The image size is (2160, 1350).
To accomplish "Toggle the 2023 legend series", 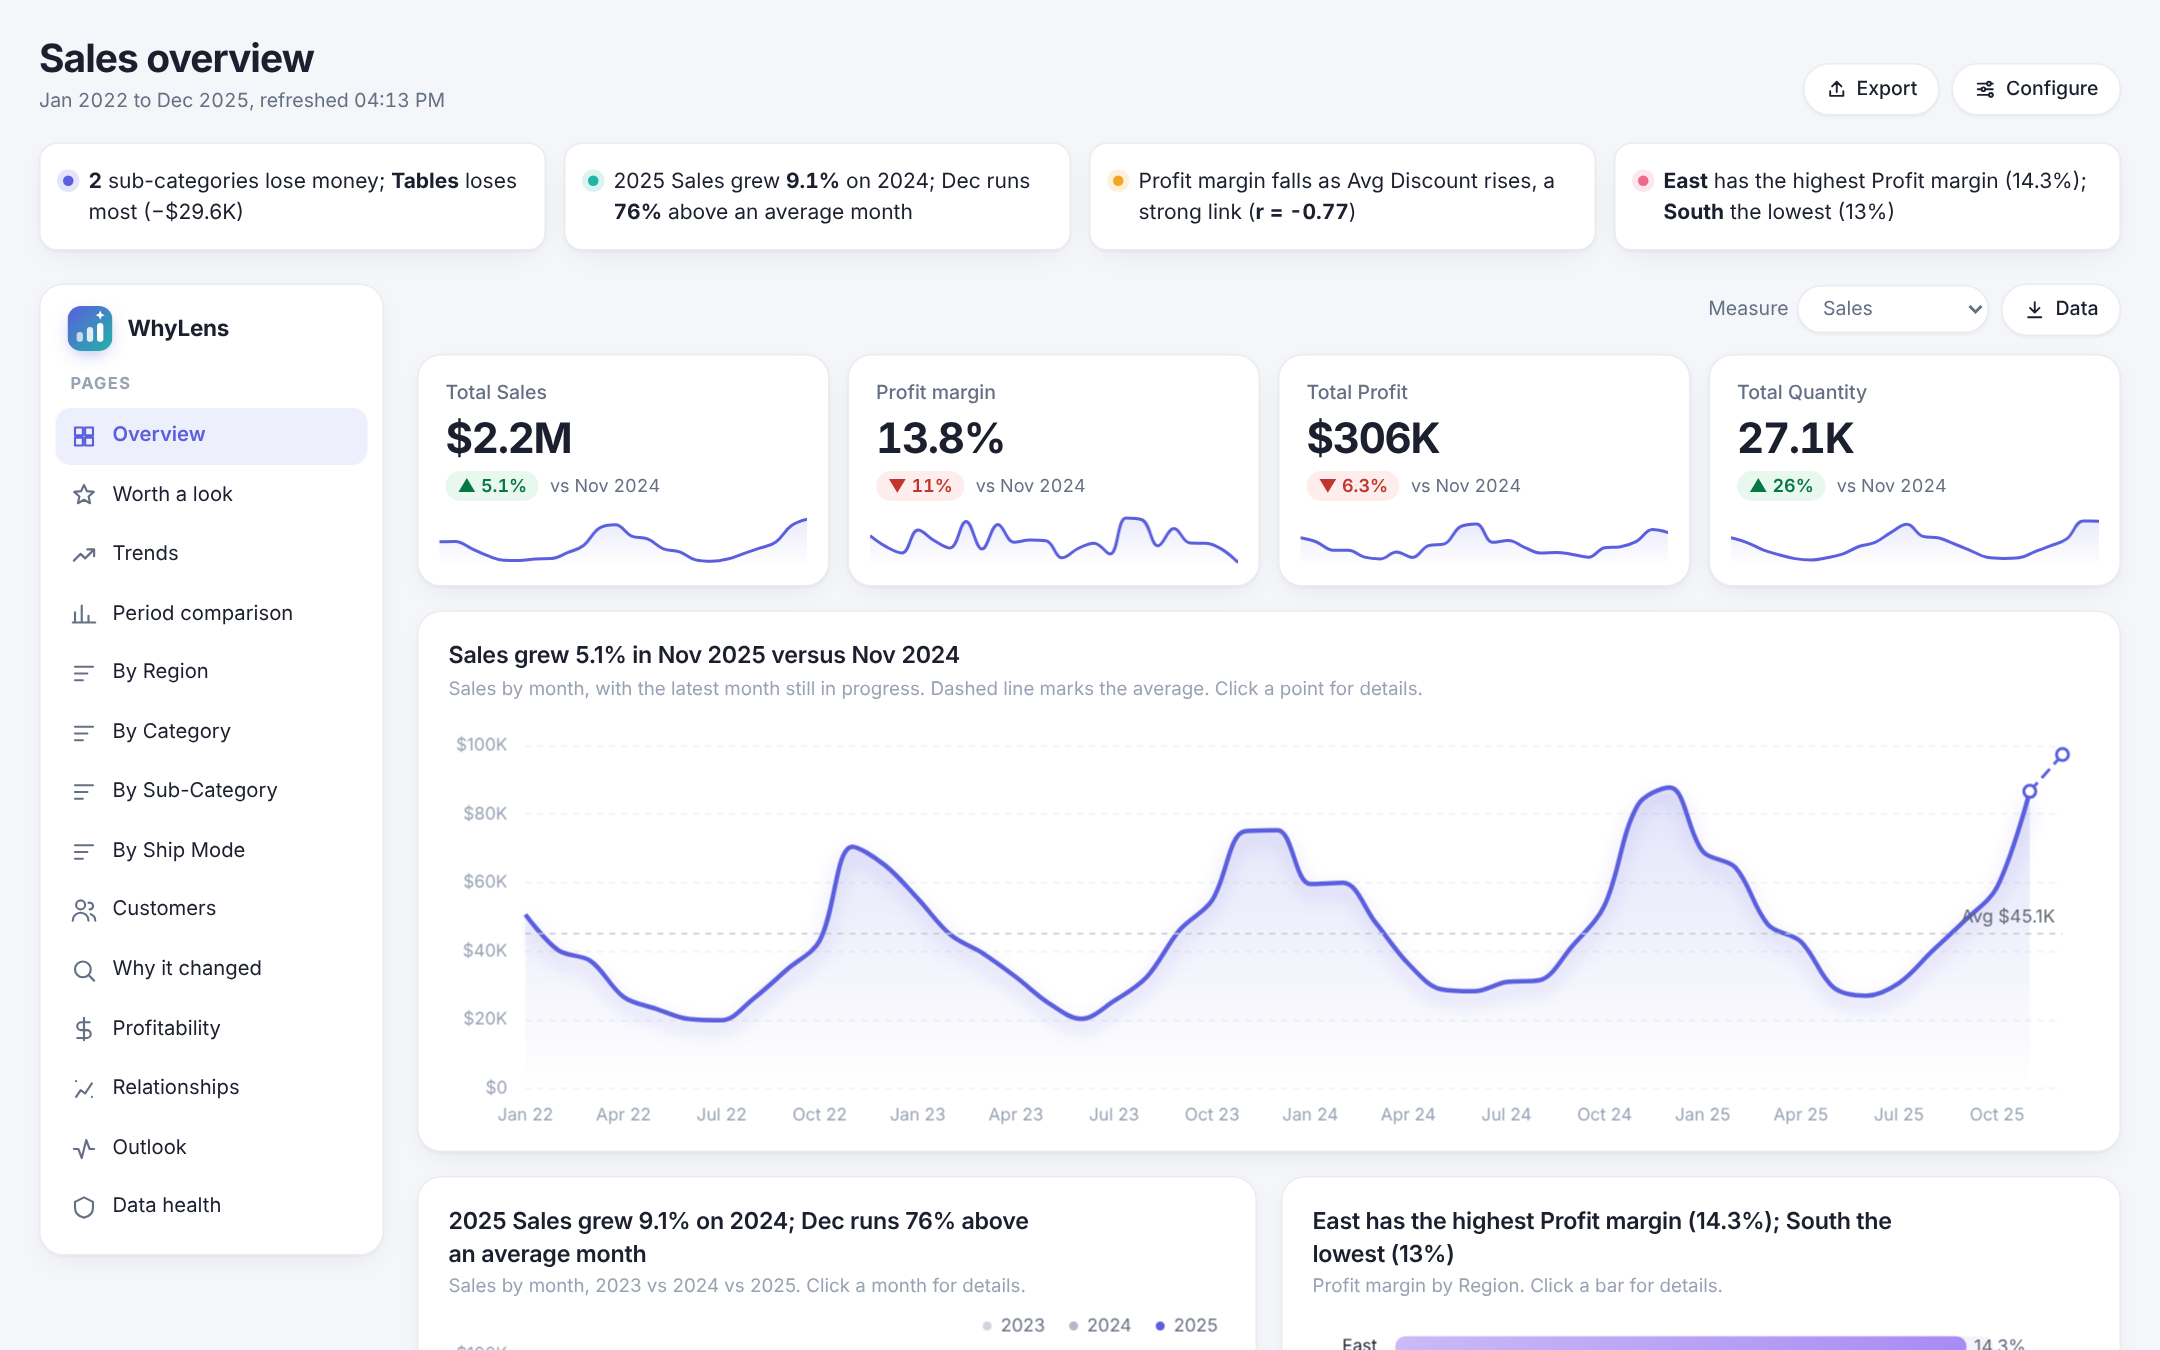I will (1013, 1325).
